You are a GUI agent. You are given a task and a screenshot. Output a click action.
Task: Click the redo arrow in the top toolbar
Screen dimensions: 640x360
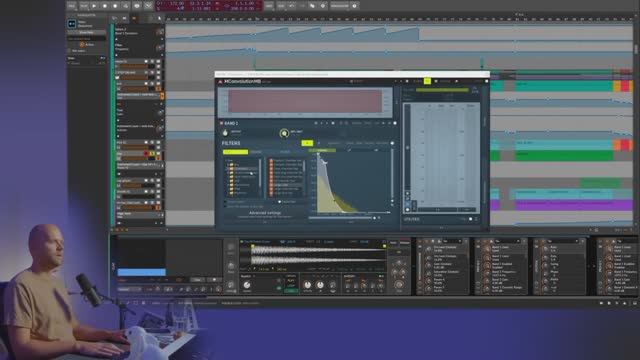(302, 6)
